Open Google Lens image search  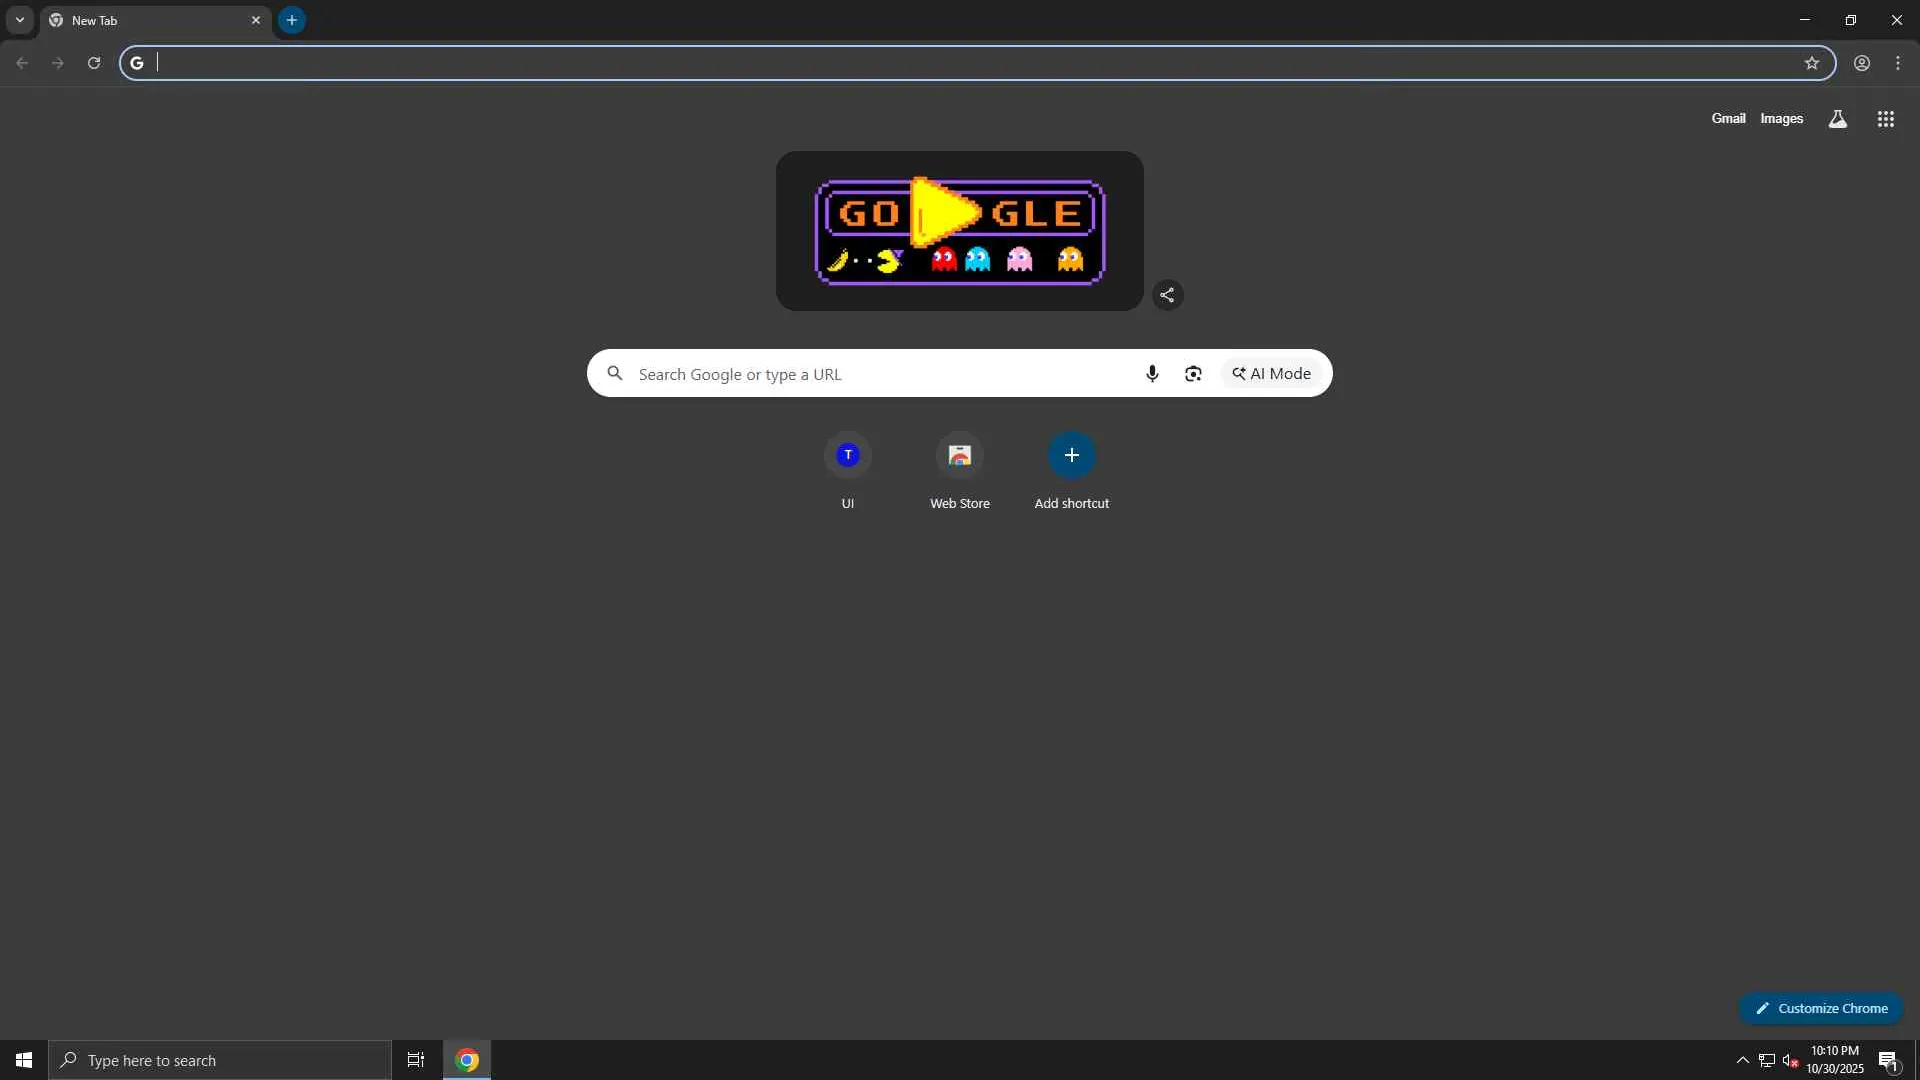[x=1193, y=374]
